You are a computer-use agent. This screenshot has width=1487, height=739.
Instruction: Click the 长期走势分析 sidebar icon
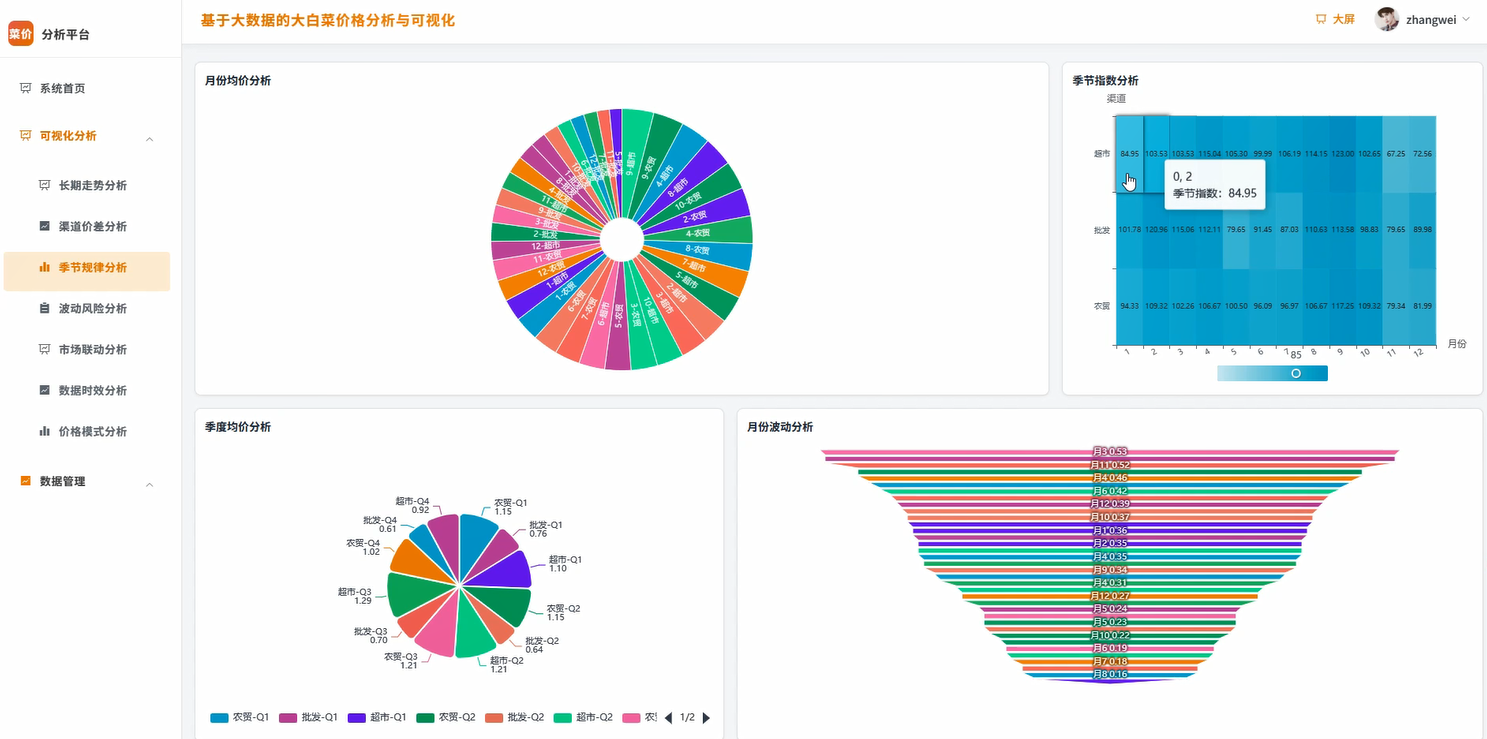click(x=44, y=185)
